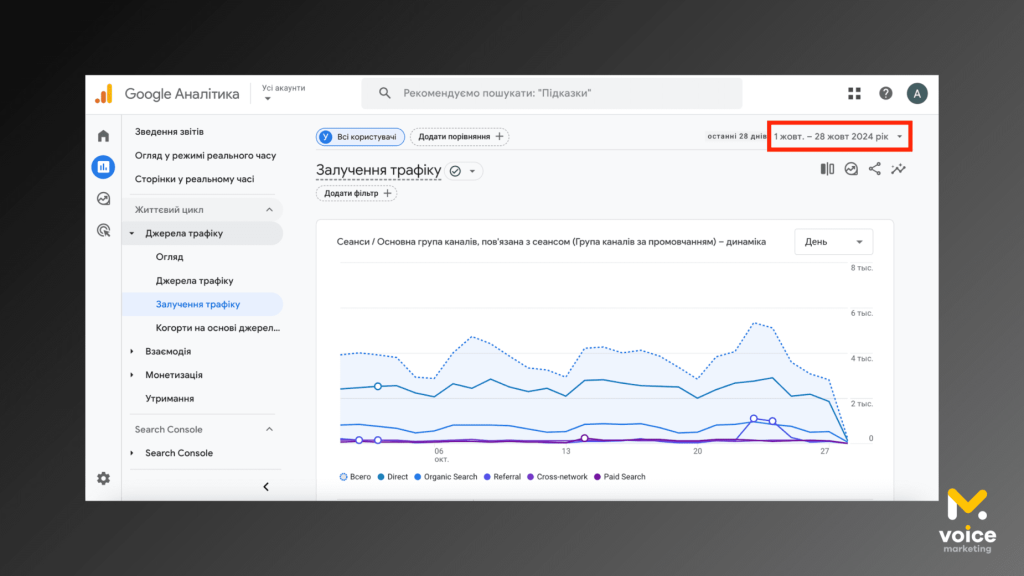
Task: Click the Додати фільтр button
Action: 355,193
